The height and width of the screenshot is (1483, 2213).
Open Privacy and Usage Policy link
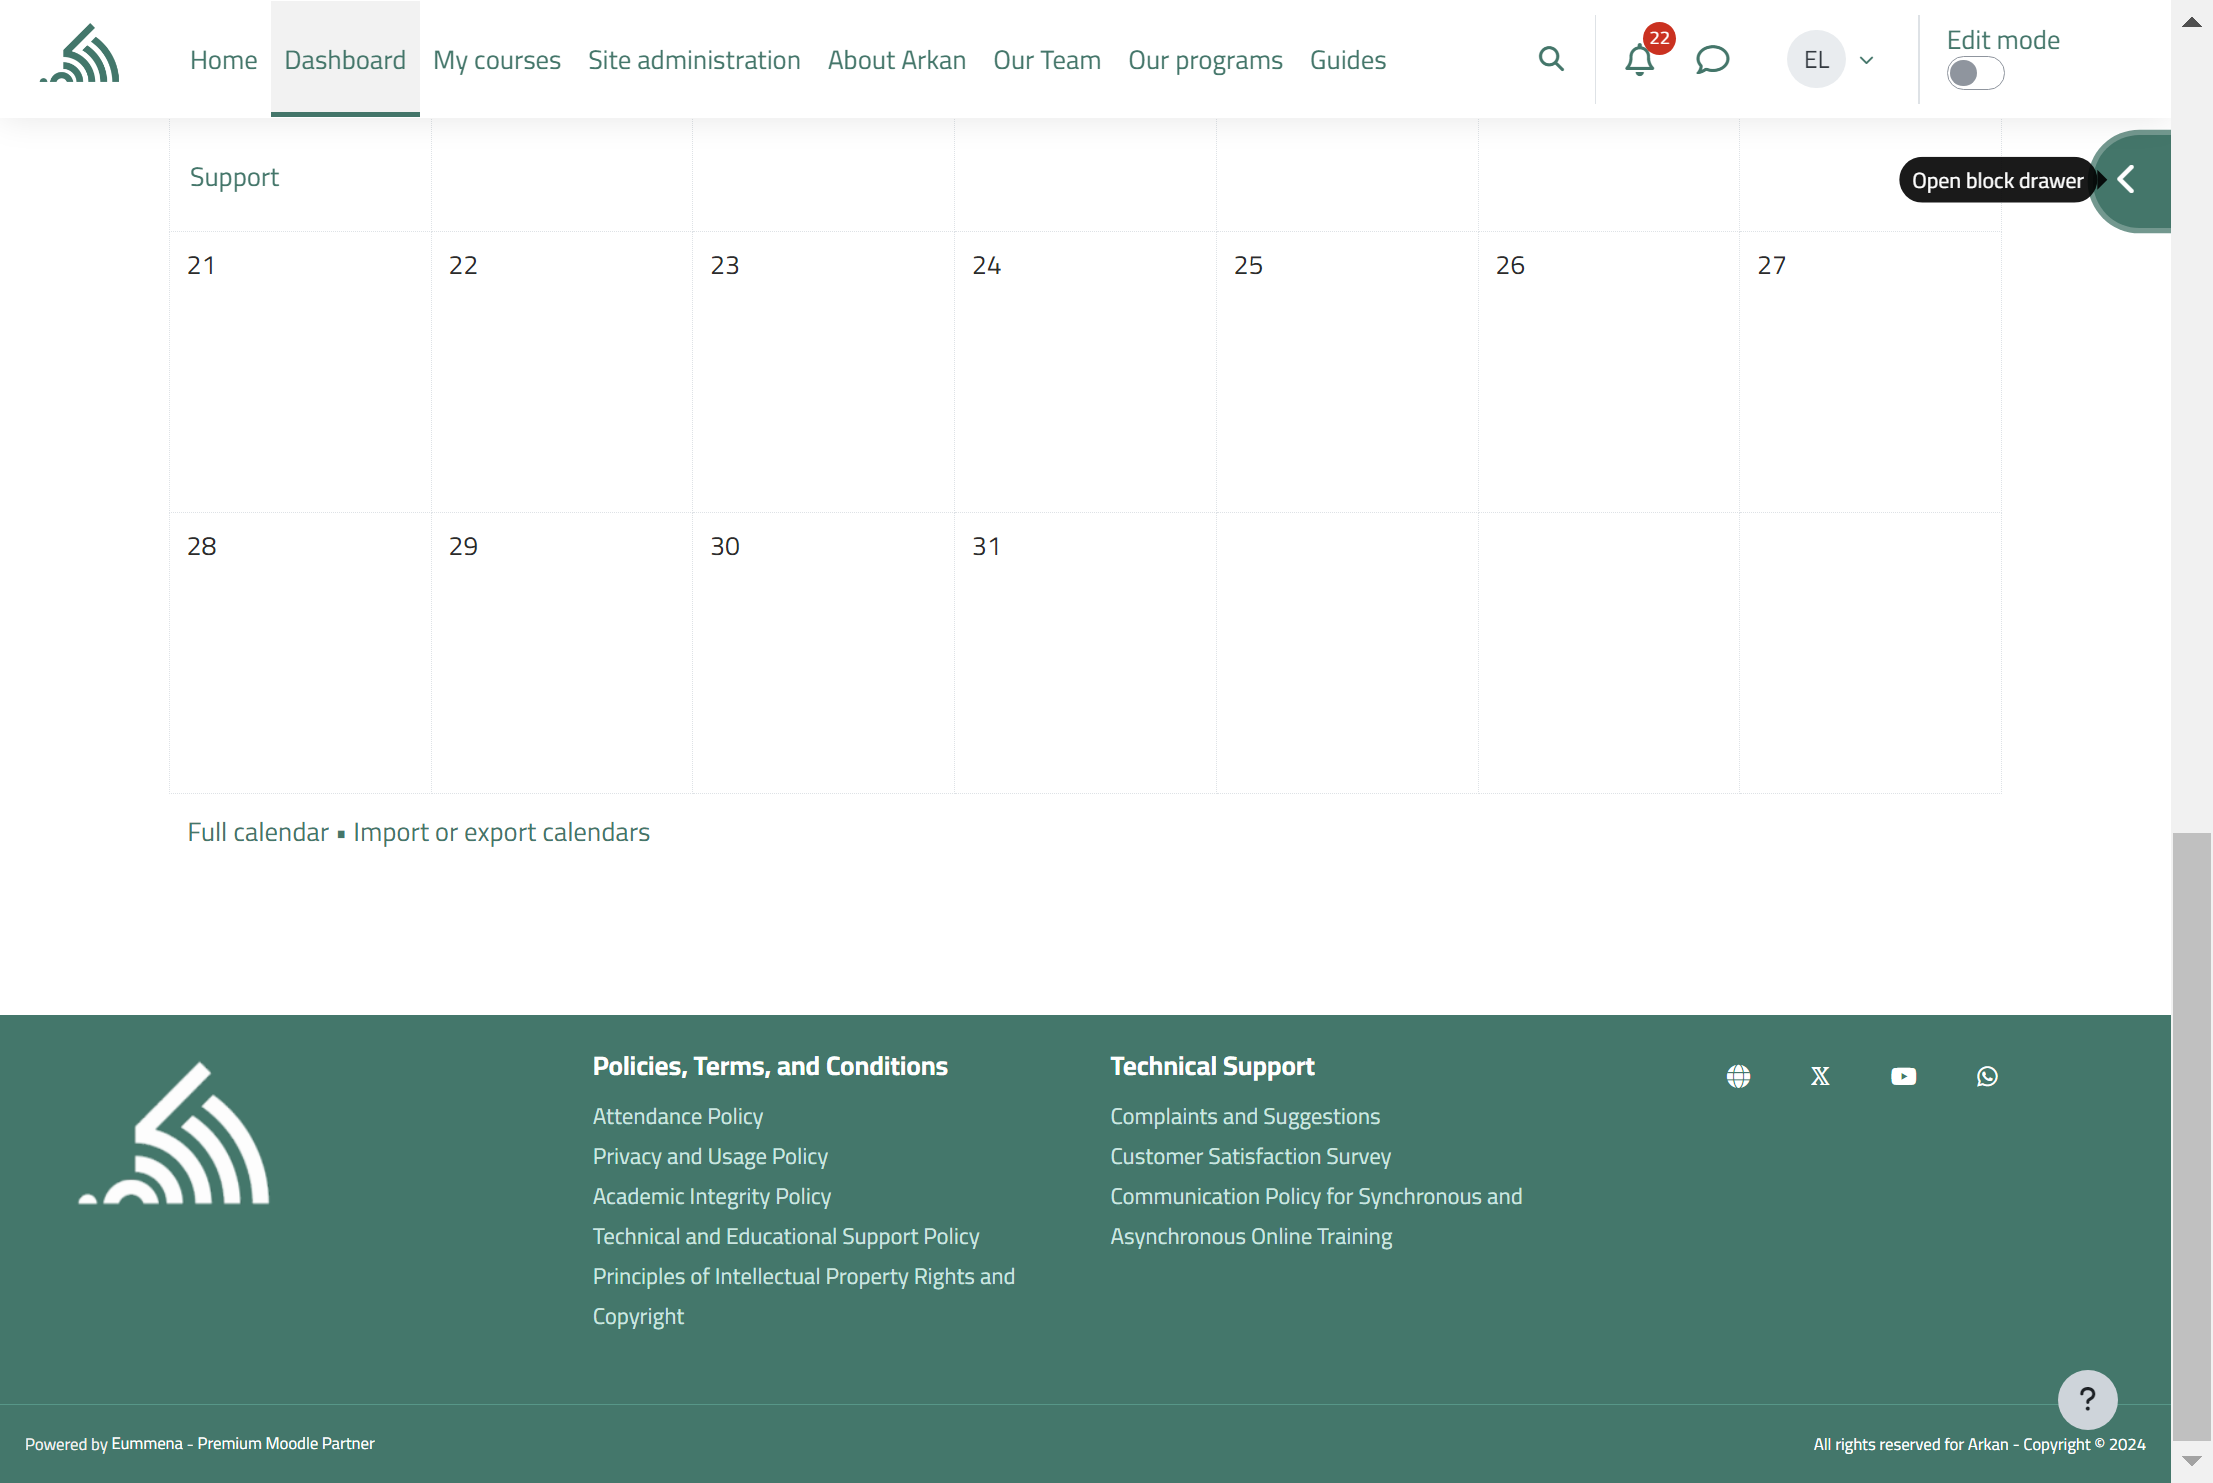coord(710,1156)
